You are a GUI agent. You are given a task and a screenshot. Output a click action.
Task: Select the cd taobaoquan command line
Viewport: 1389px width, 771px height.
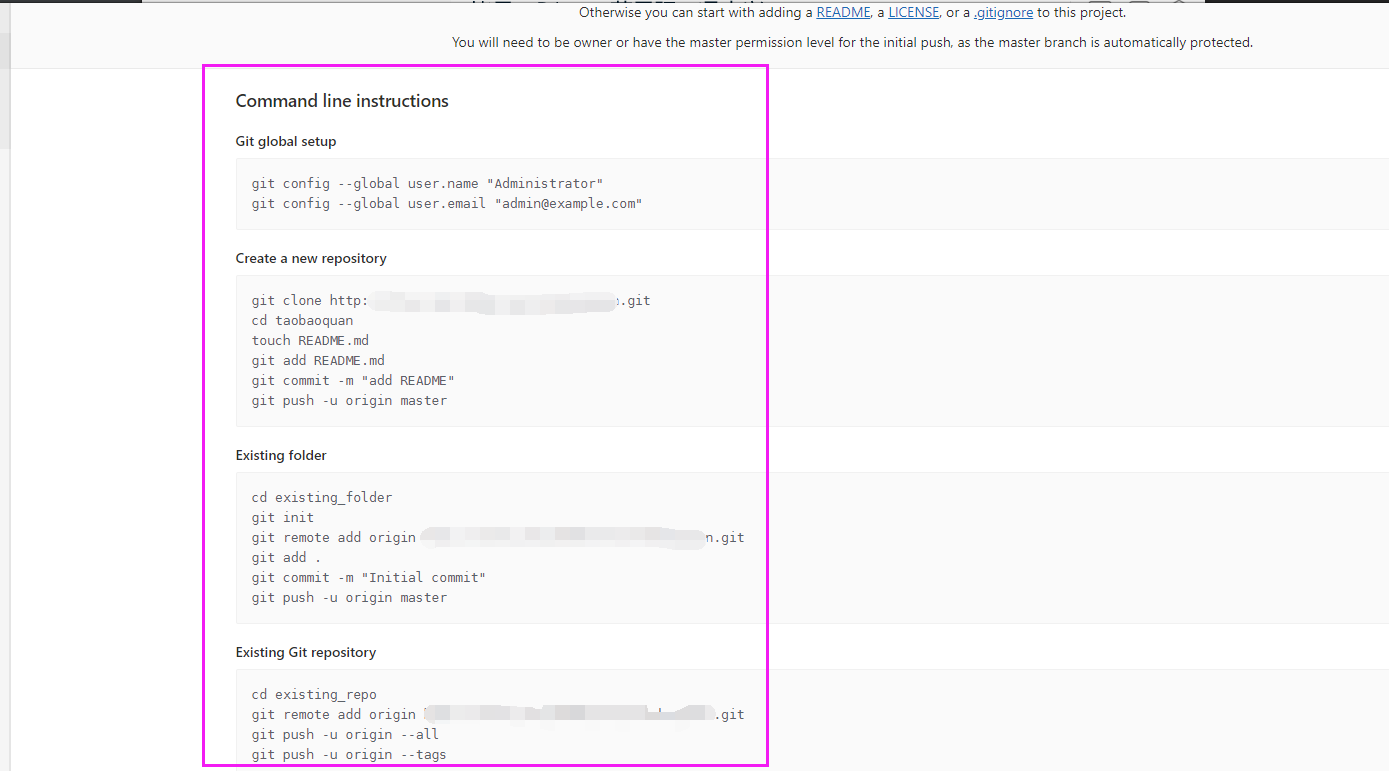pyautogui.click(x=302, y=320)
